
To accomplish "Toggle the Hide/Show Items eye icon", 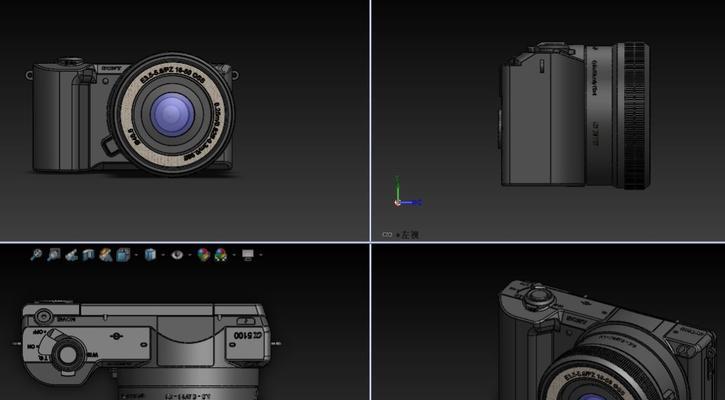I will 177,255.
